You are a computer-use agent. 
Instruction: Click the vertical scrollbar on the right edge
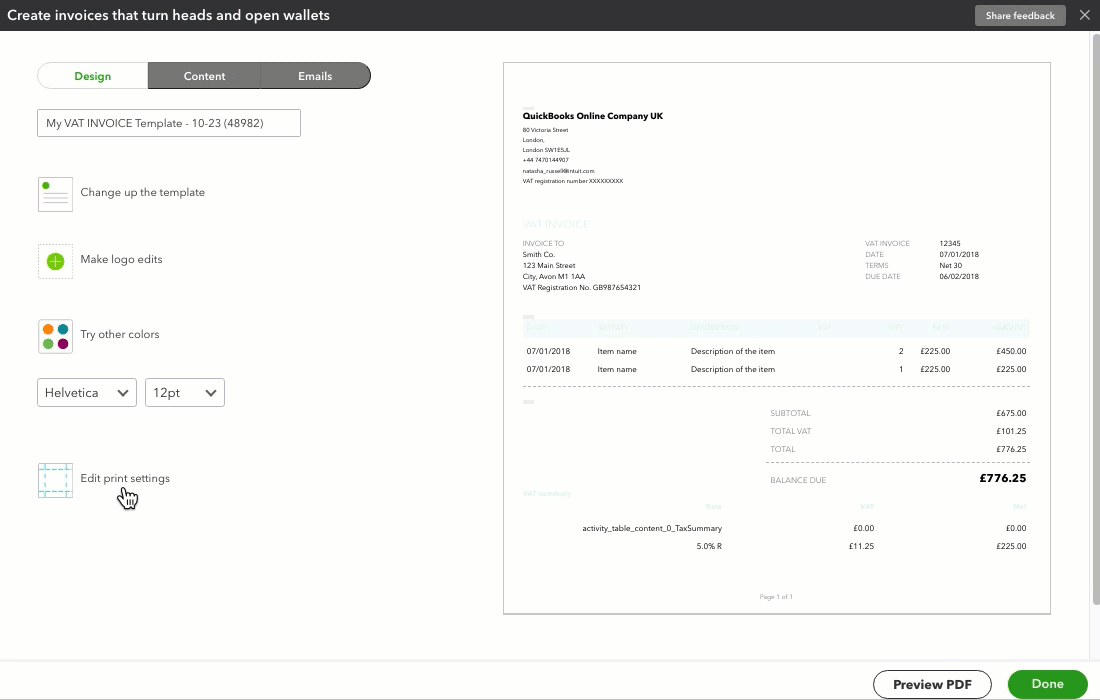(x=1096, y=318)
